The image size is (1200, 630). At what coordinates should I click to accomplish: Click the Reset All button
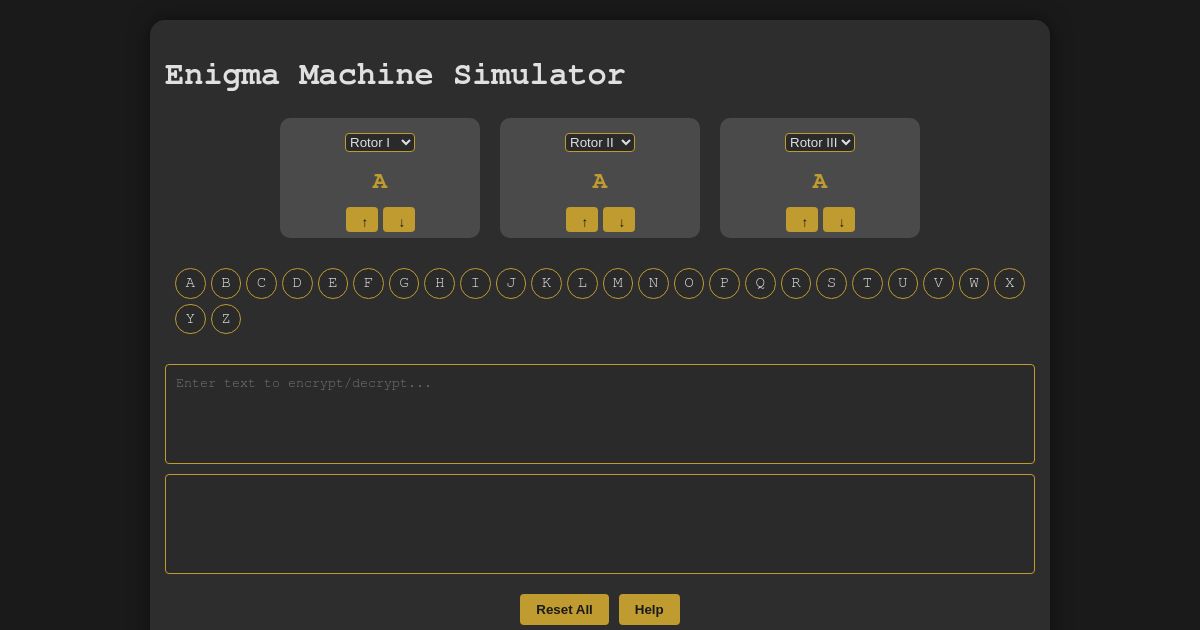coord(564,609)
